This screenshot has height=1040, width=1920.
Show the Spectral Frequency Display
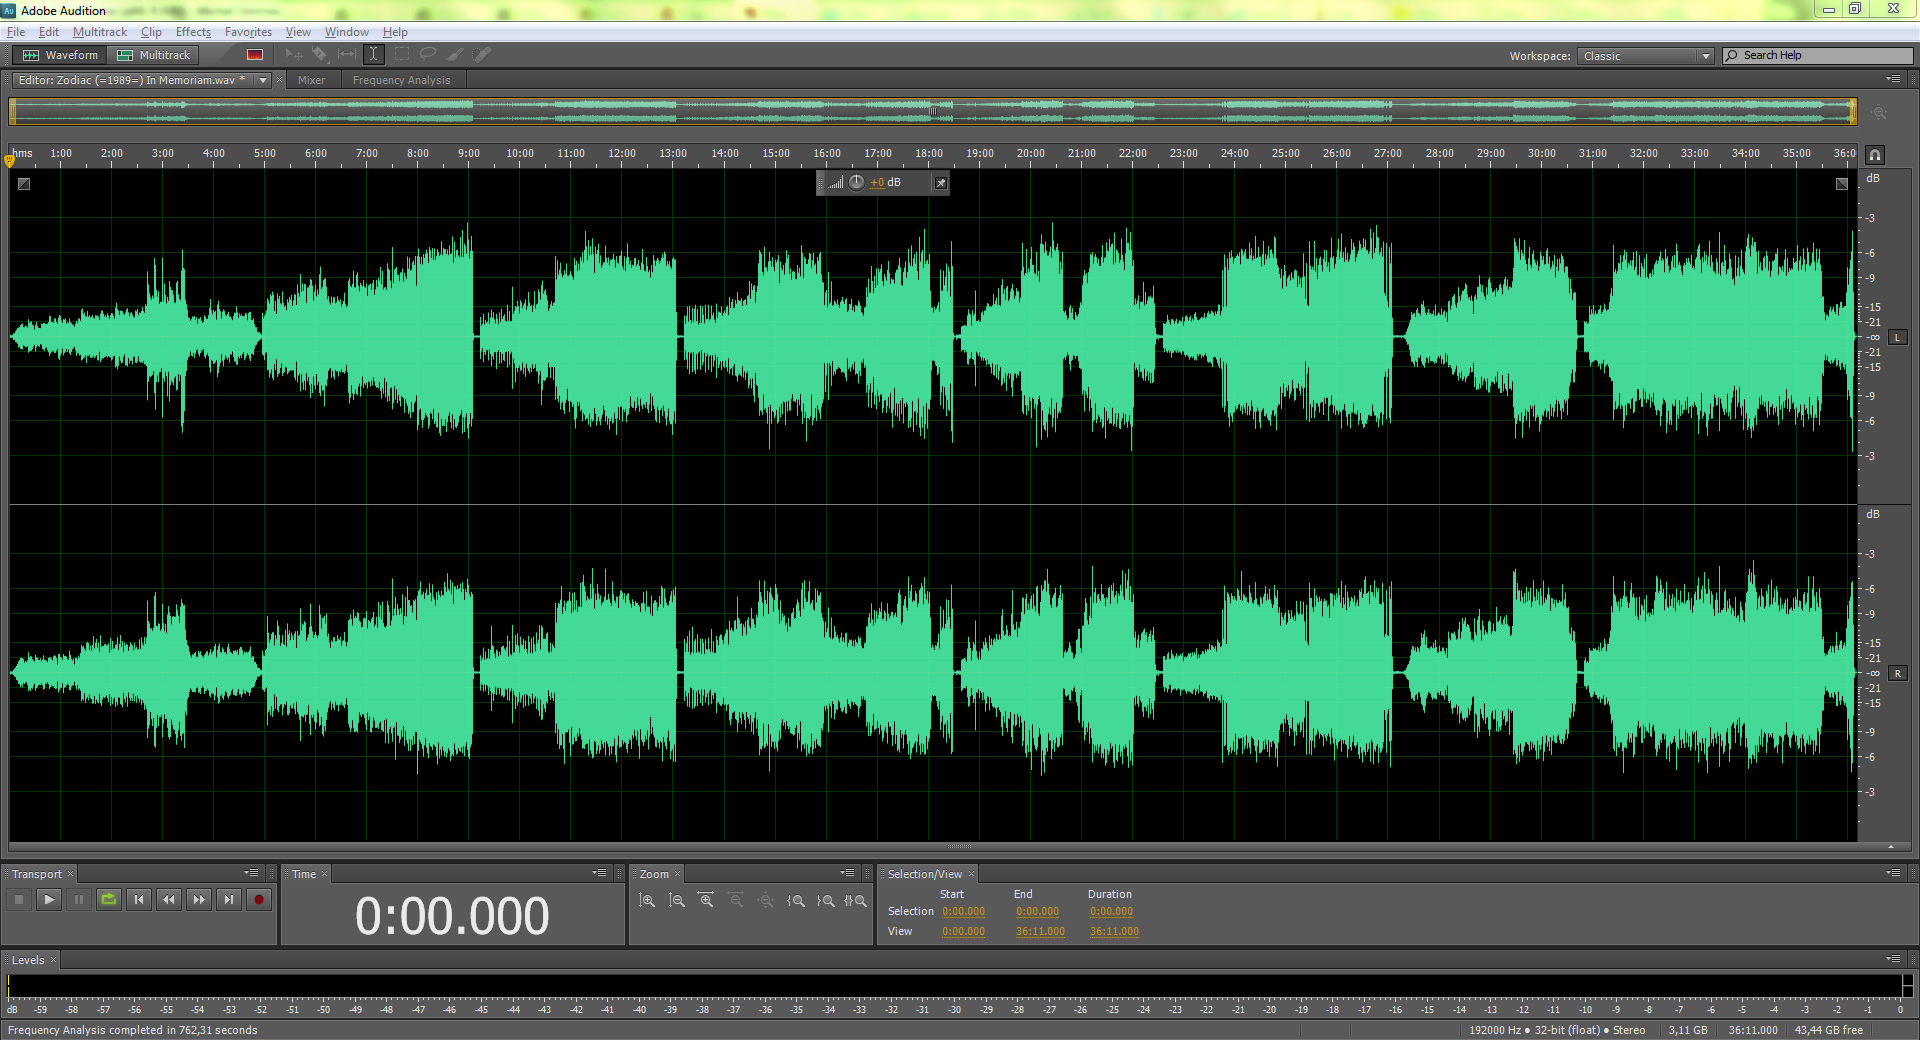(x=255, y=55)
